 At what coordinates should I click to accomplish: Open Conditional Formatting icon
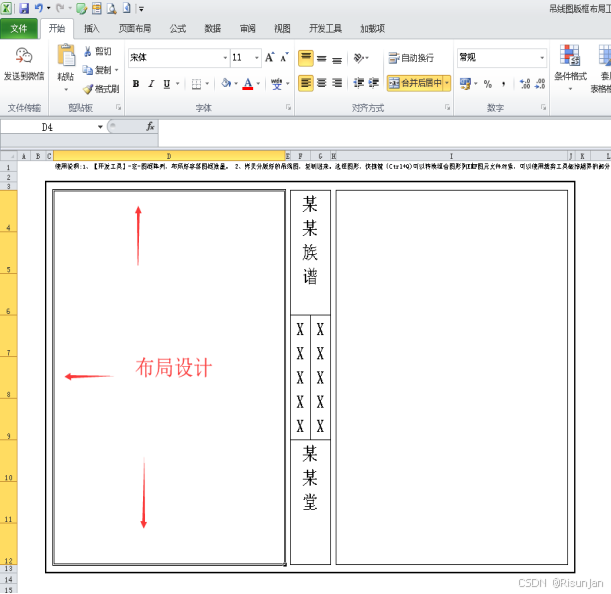(570, 55)
